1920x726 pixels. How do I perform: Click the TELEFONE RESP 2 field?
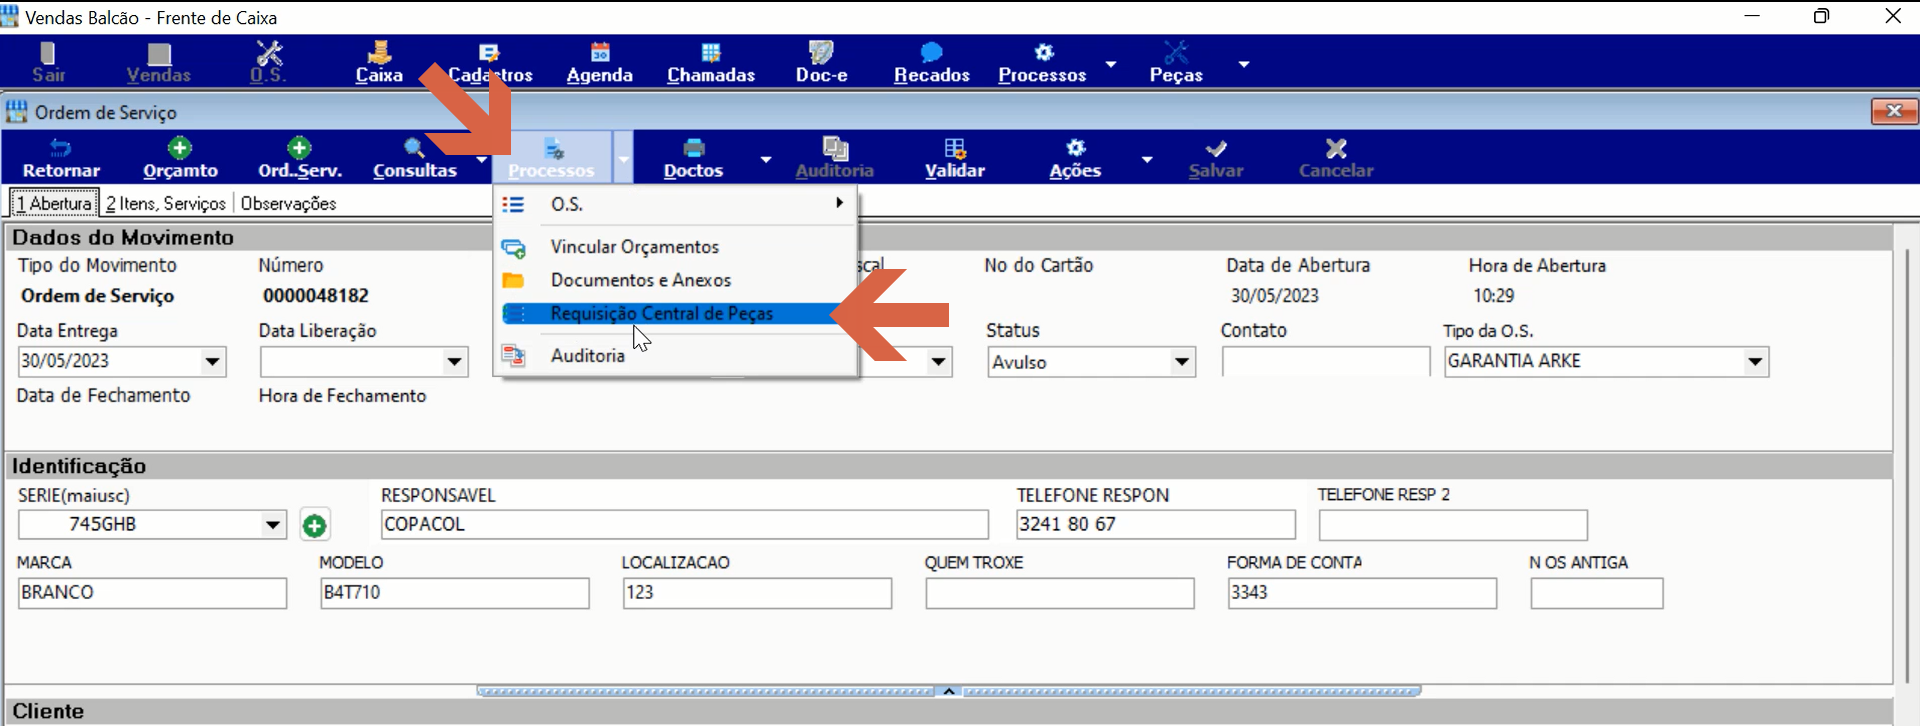click(x=1453, y=525)
